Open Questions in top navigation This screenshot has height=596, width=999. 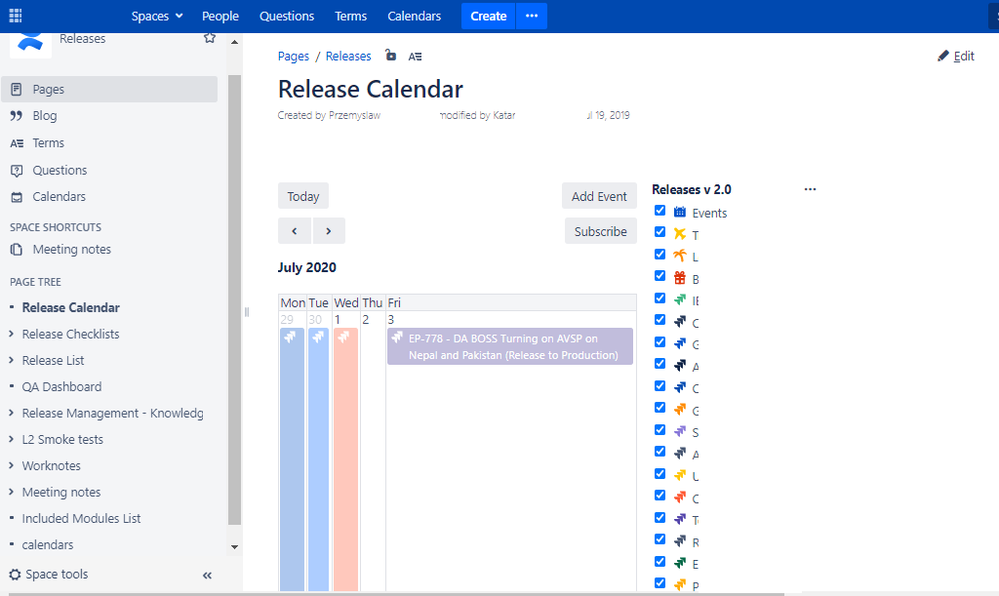[x=287, y=16]
